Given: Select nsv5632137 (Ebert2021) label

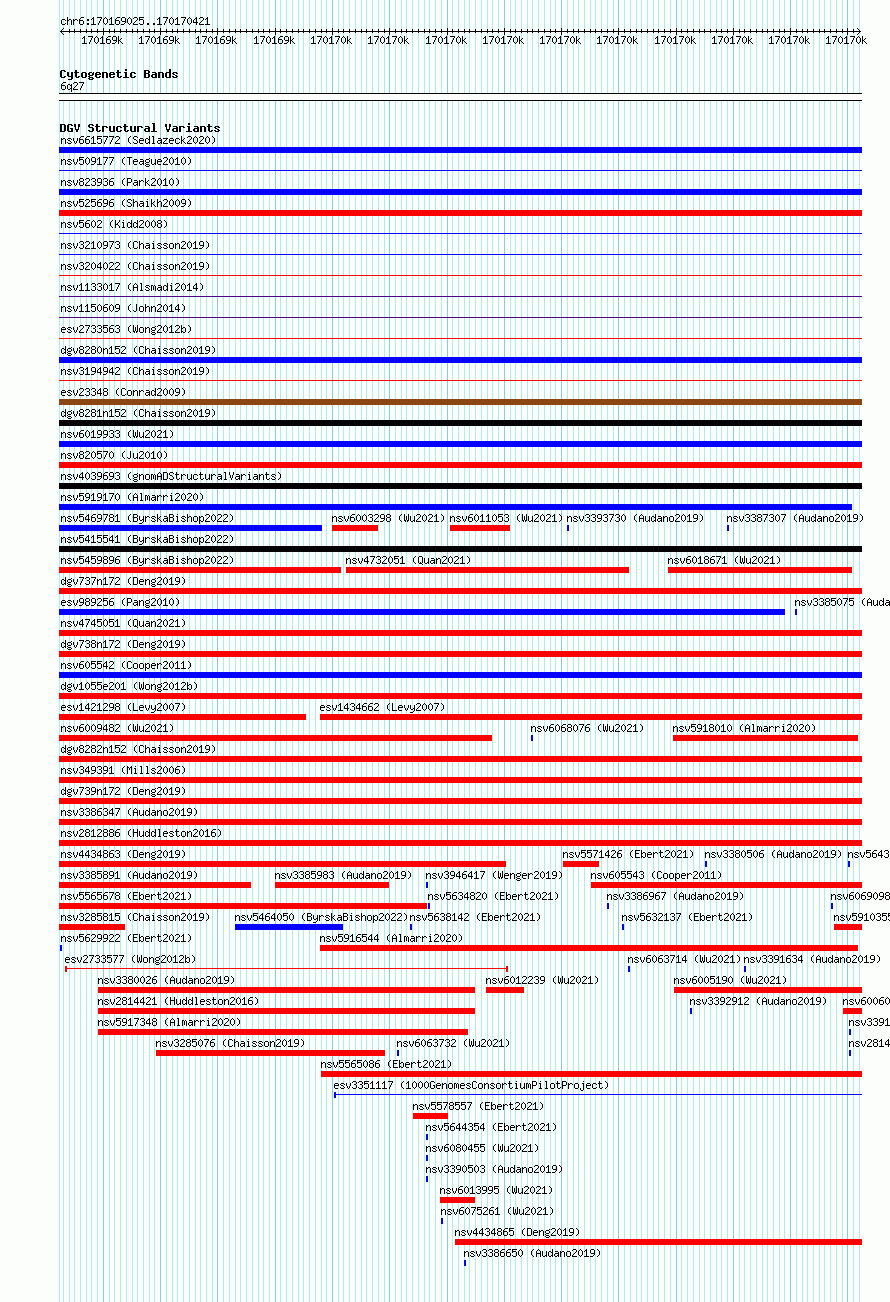Looking at the screenshot, I should (x=687, y=917).
